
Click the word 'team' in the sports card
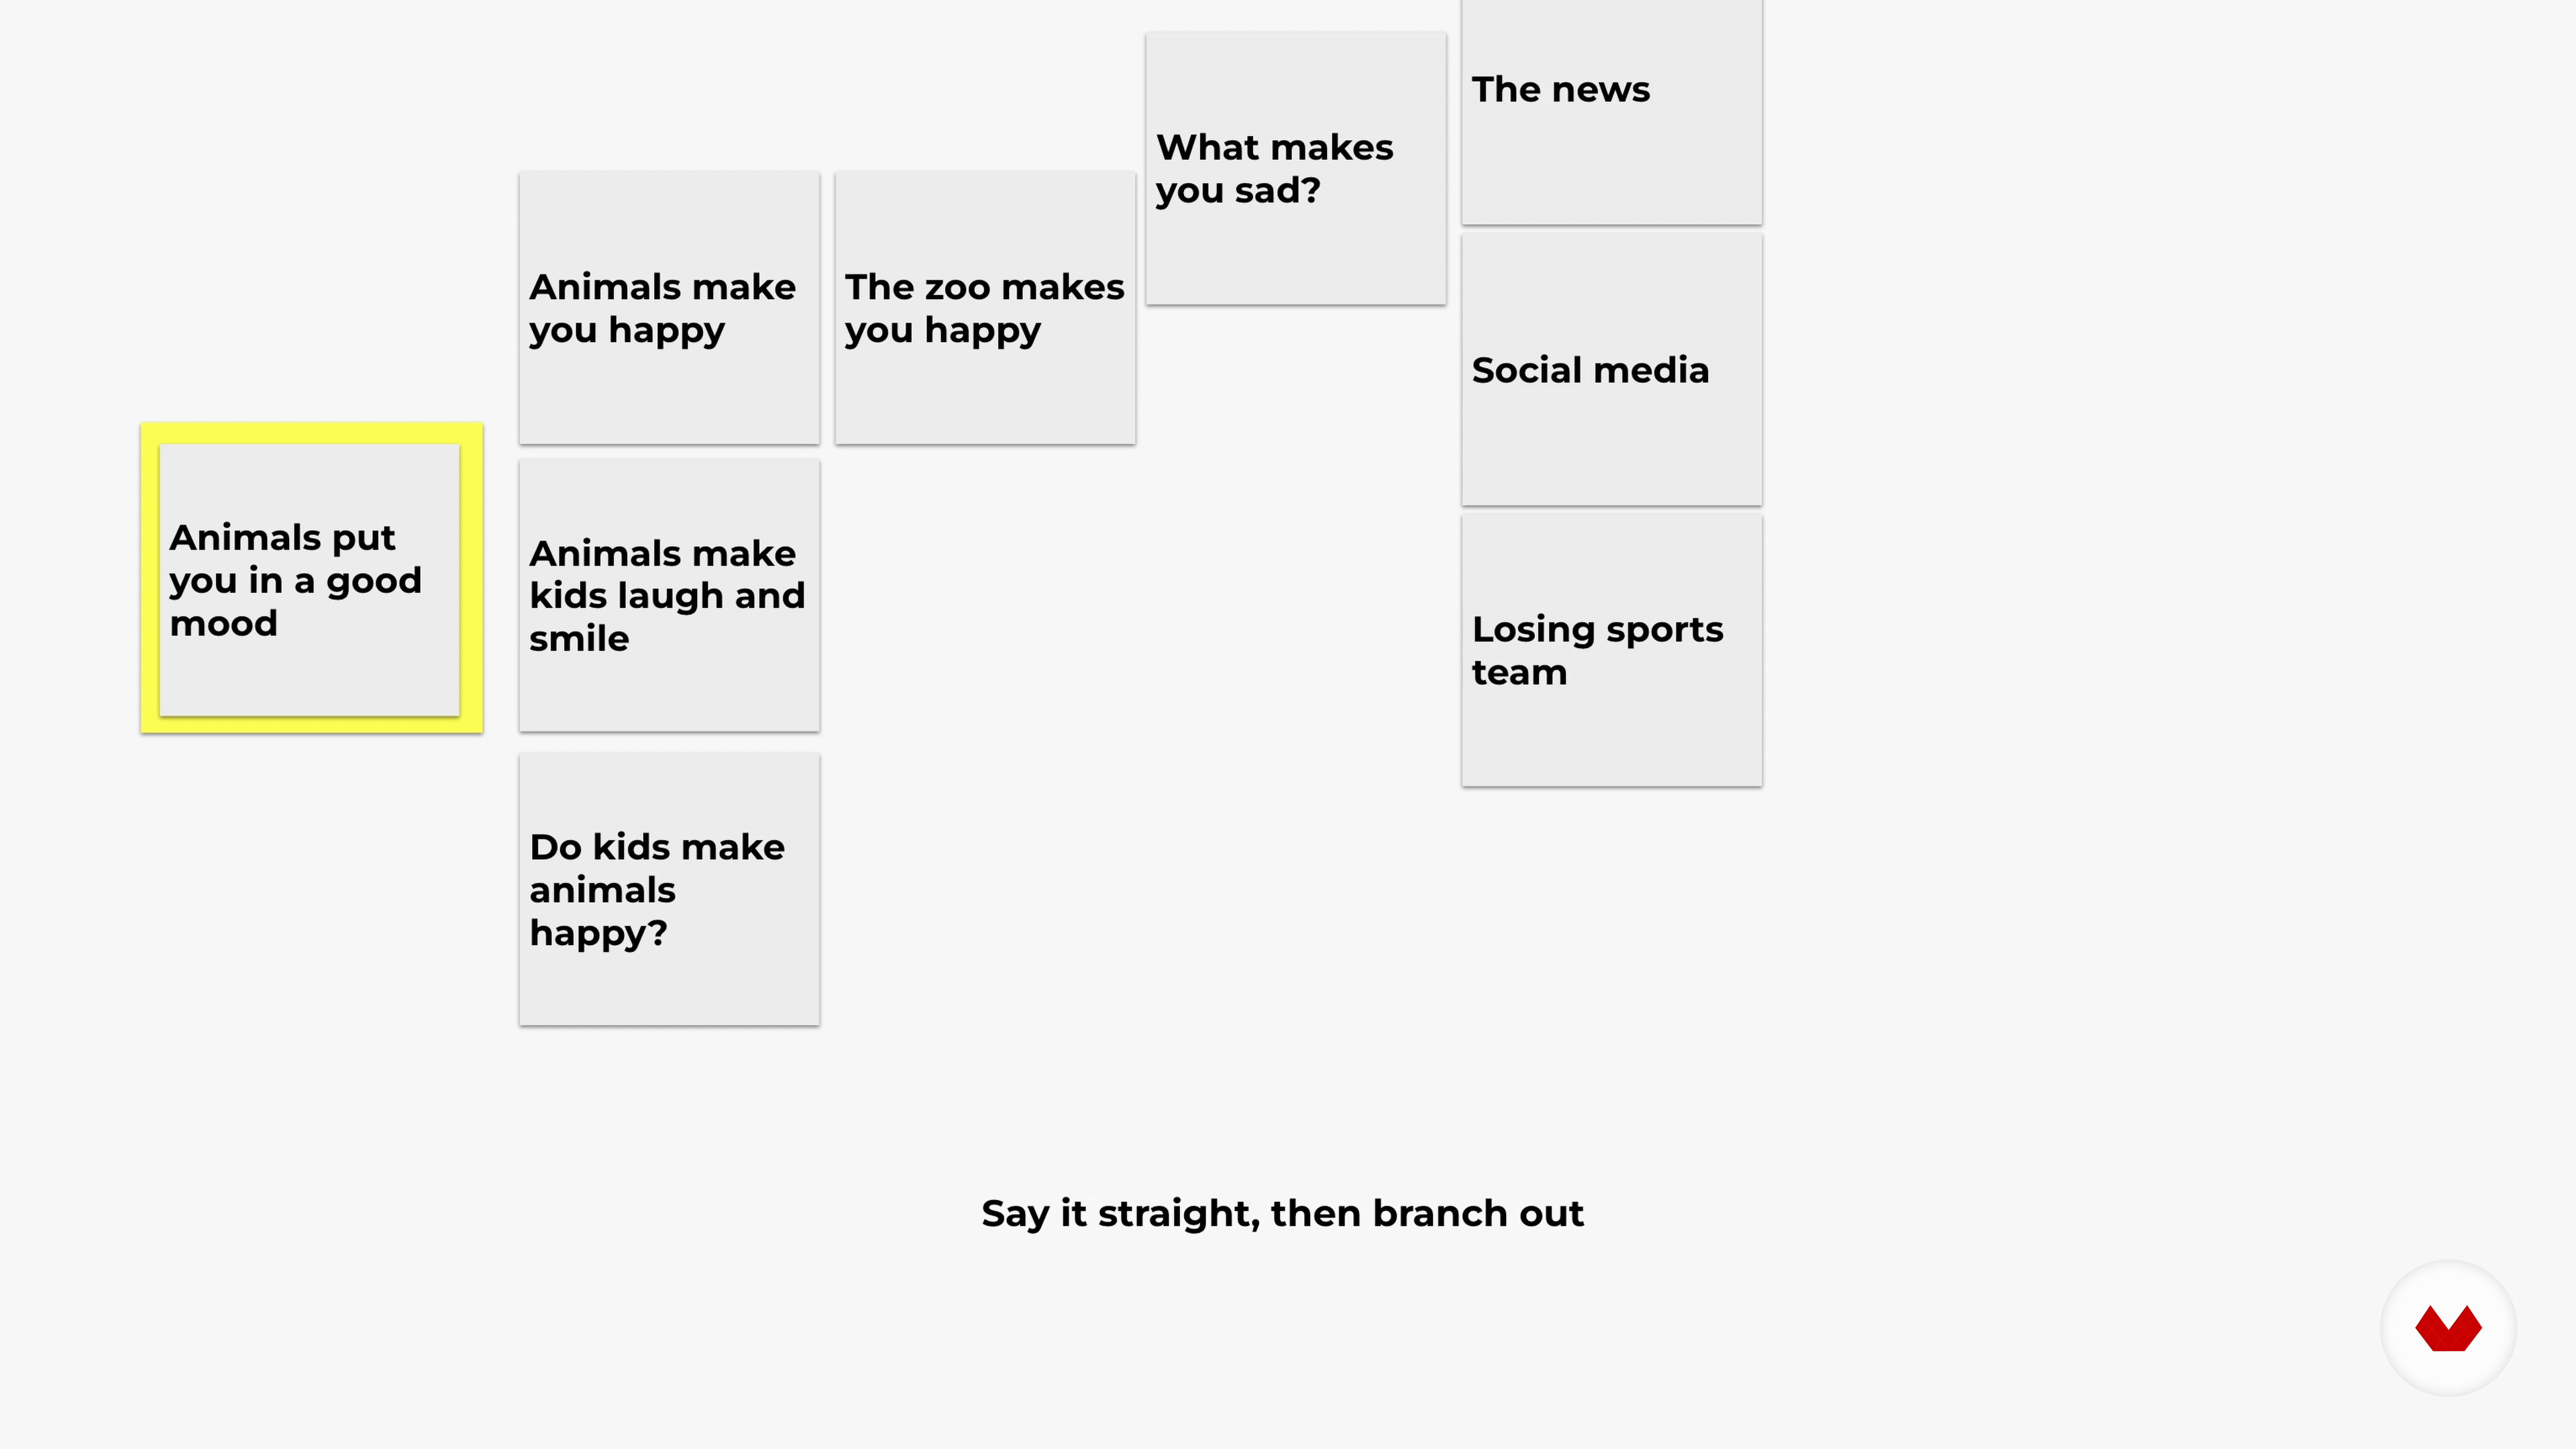click(x=1519, y=672)
